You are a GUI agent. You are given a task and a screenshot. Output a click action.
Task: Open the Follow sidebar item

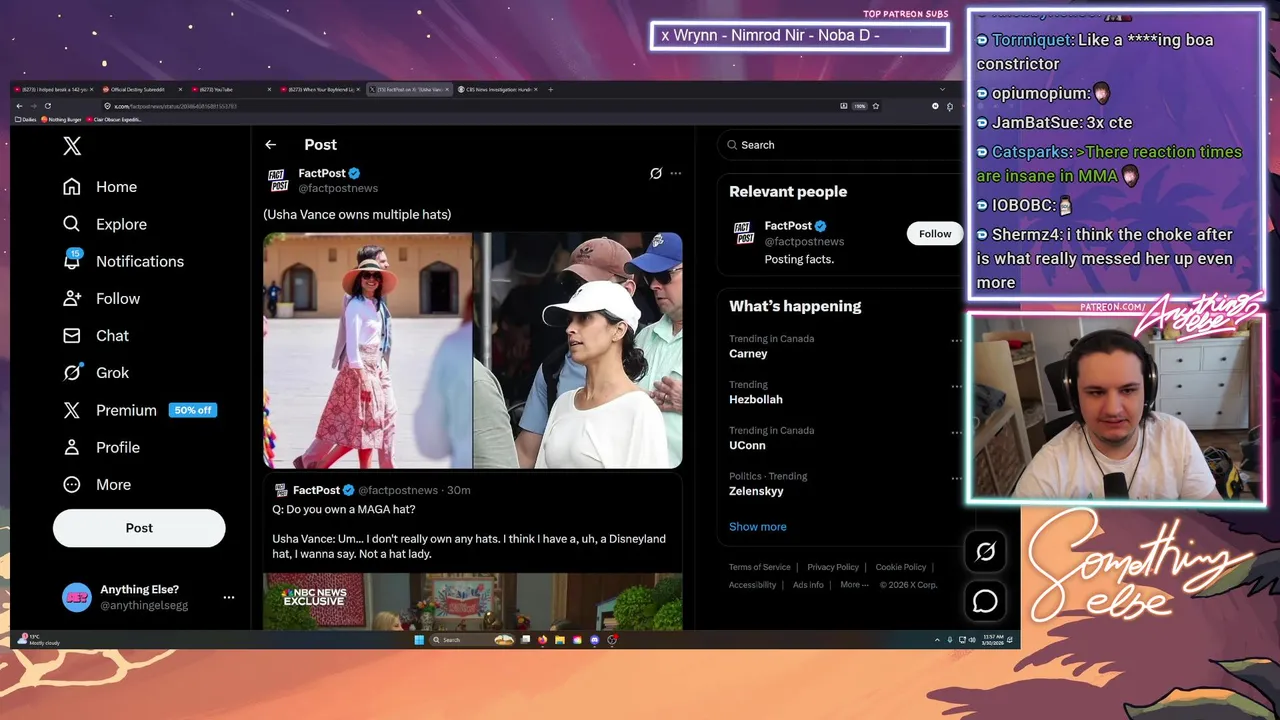101,298
